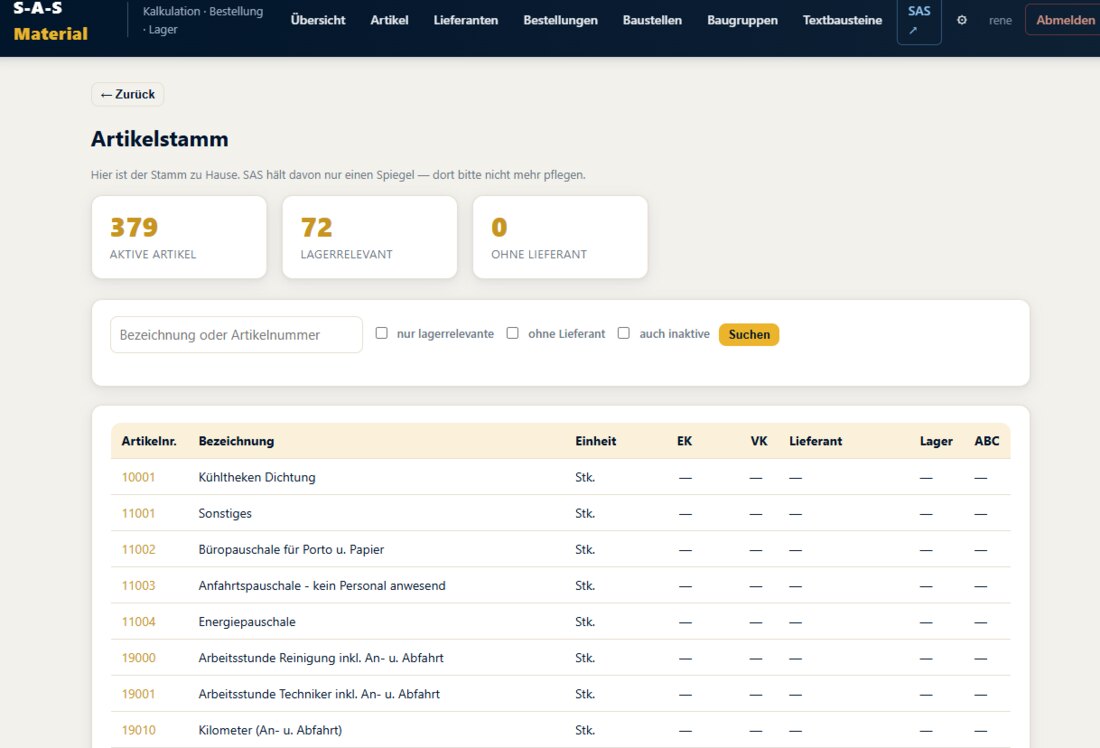This screenshot has height=748, width=1100.
Task: Open article number 19010
Action: 138,730
